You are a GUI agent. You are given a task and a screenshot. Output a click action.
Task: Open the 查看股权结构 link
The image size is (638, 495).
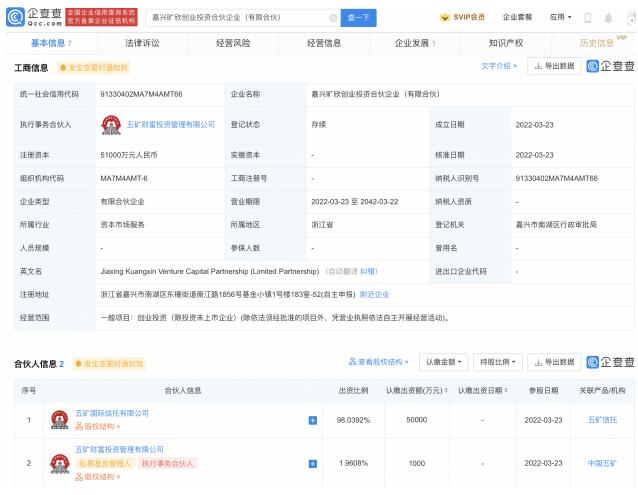(x=378, y=362)
